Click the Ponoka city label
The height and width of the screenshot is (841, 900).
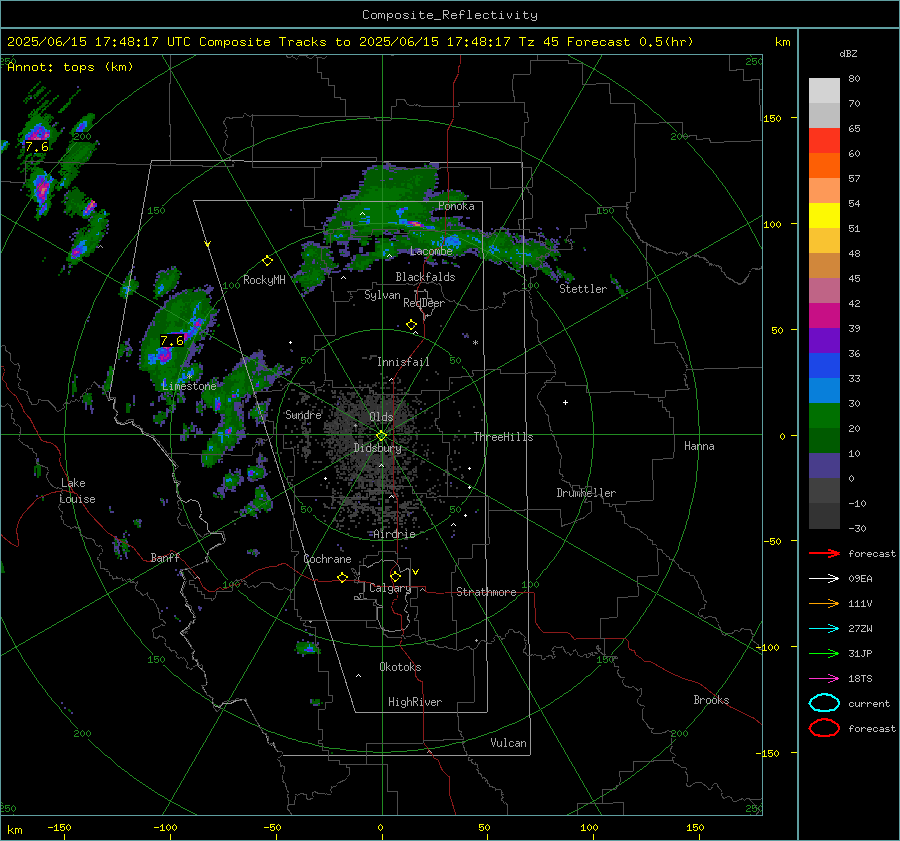(x=456, y=206)
